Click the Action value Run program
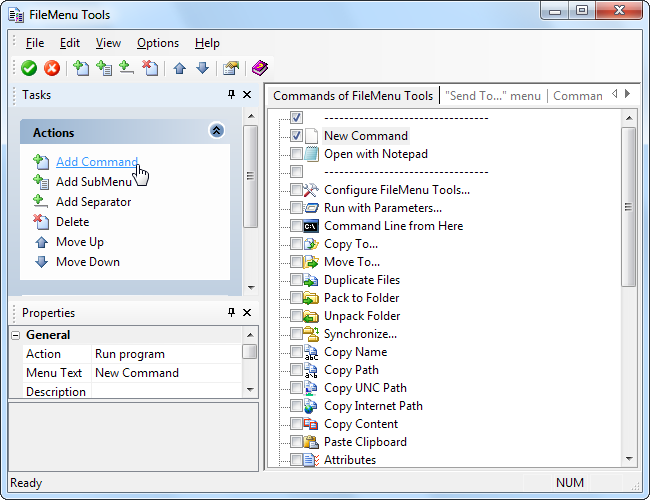 167,354
